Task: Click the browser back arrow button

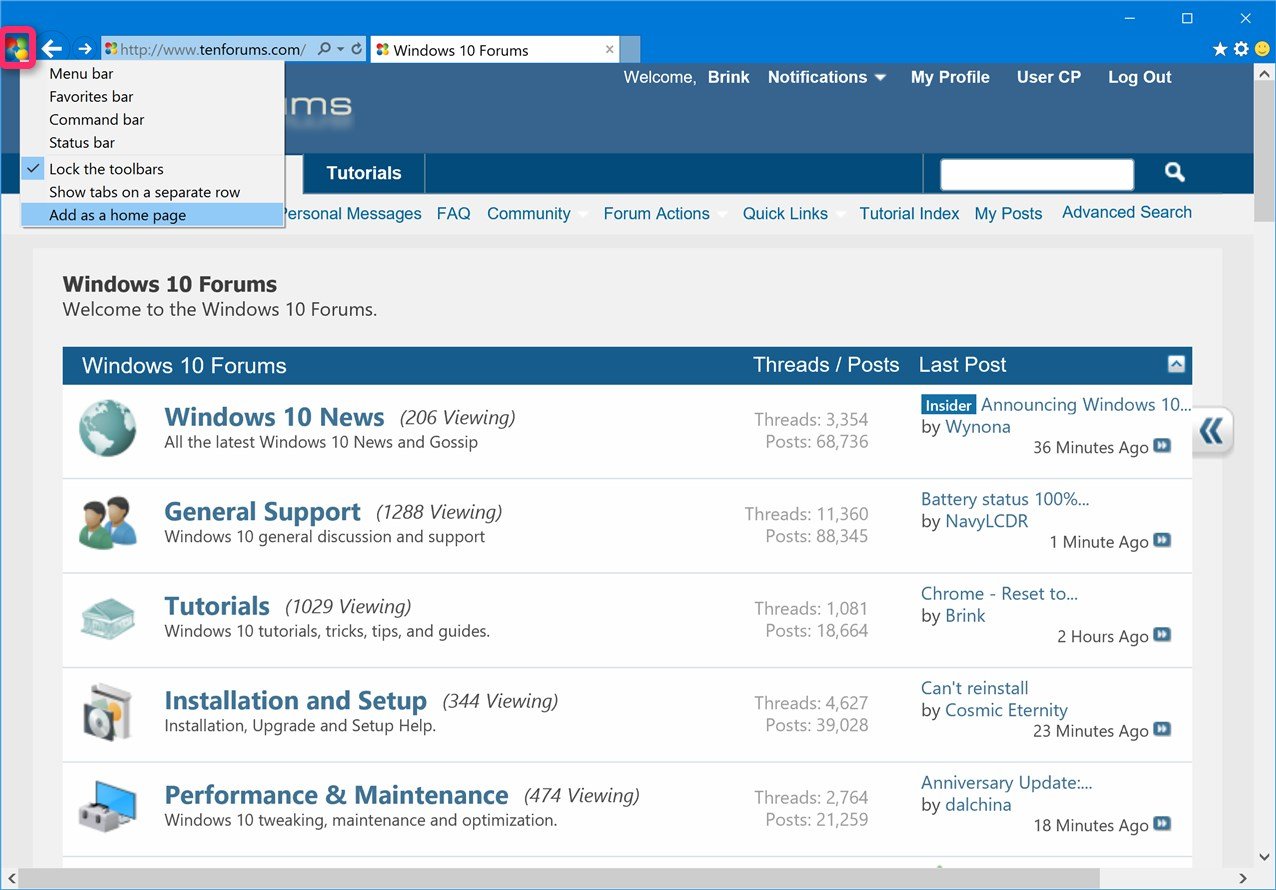Action: pos(52,49)
